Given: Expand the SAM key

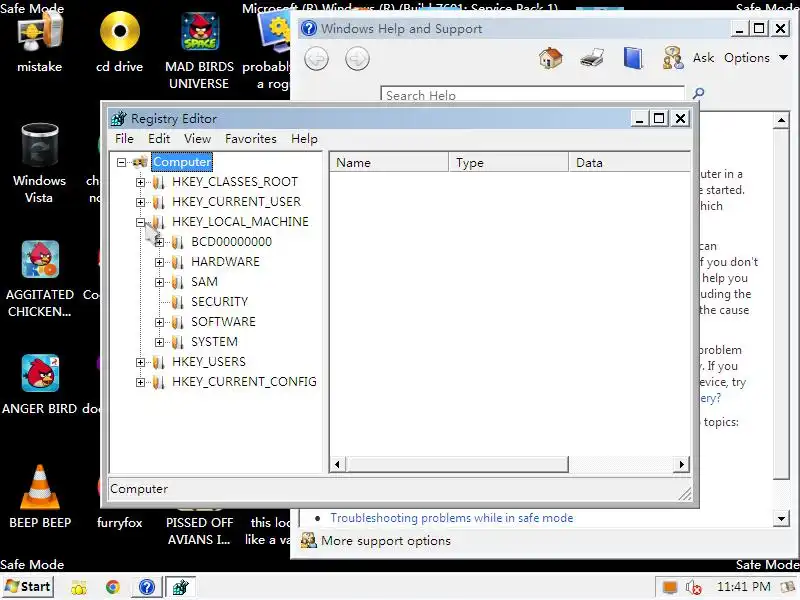Looking at the screenshot, I should [159, 282].
